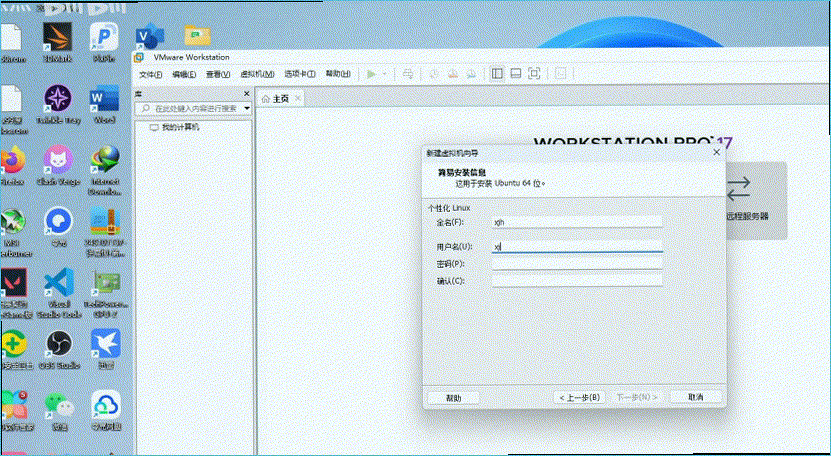Open the colorful app icon with red badge
This screenshot has height=456, width=831.
click(x=14, y=410)
